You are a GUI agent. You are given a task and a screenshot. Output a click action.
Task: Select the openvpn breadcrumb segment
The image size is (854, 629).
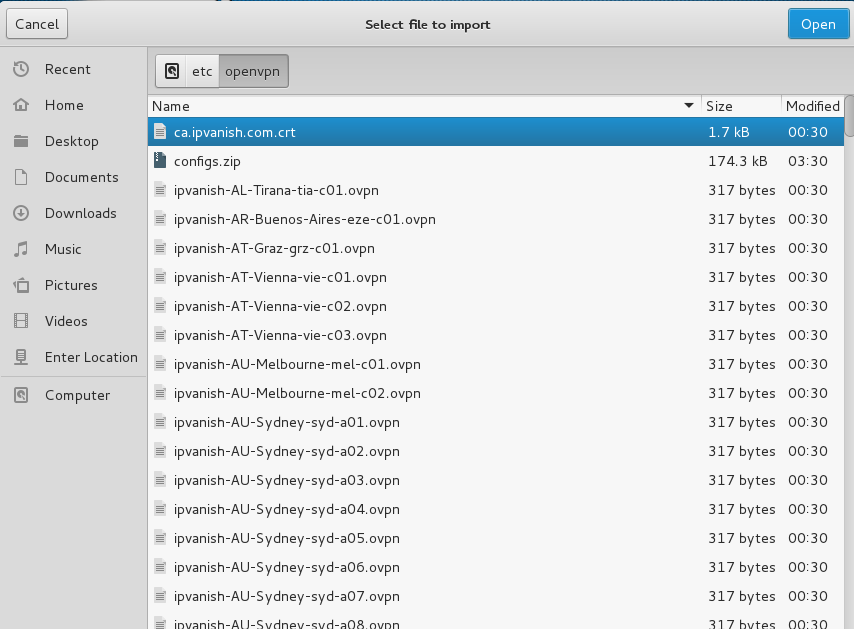pos(252,70)
